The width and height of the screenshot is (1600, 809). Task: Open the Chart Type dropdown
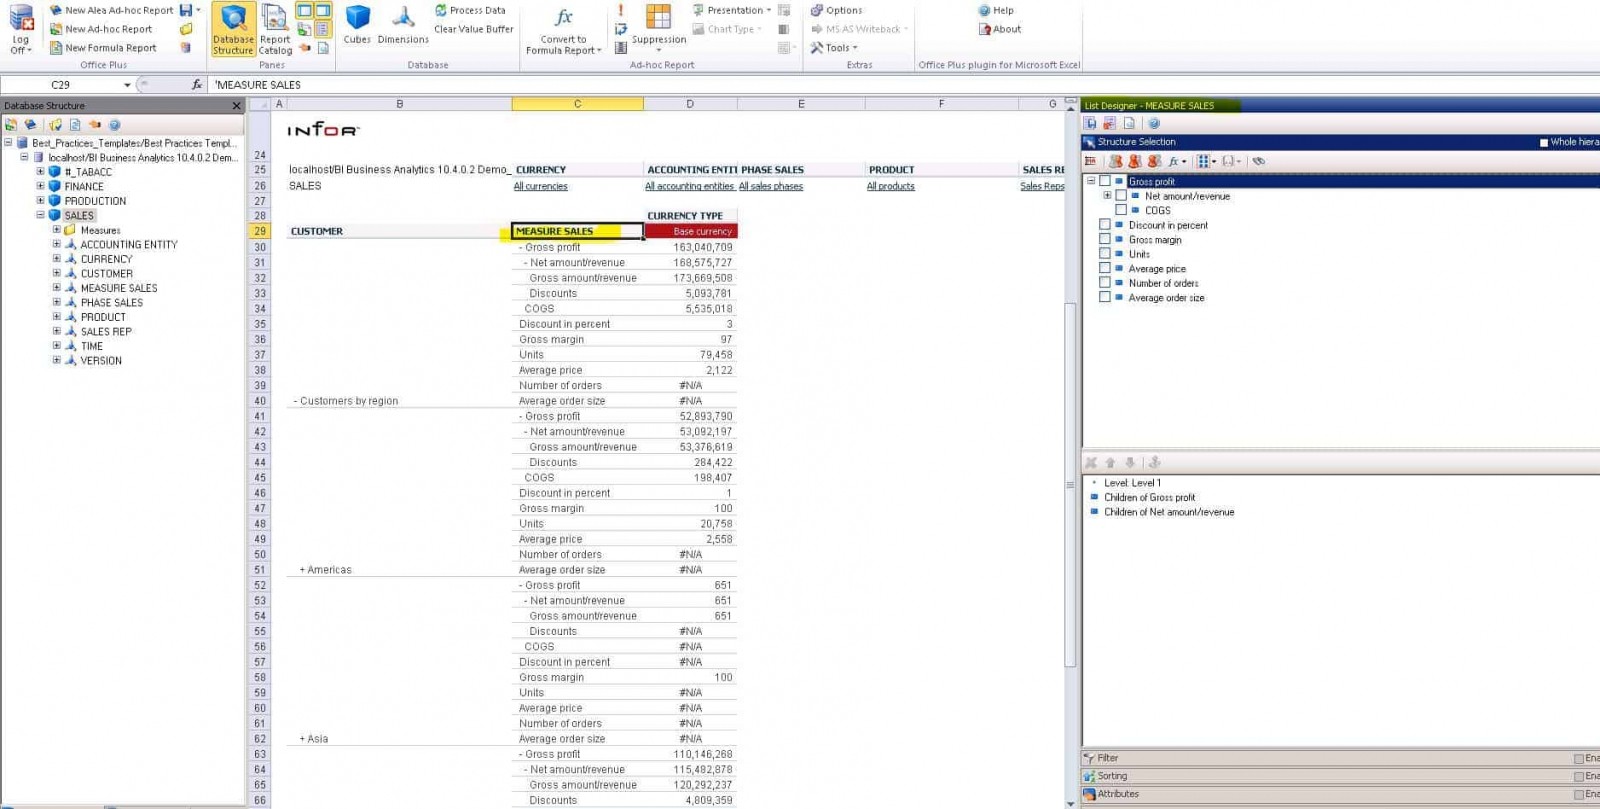coord(727,29)
